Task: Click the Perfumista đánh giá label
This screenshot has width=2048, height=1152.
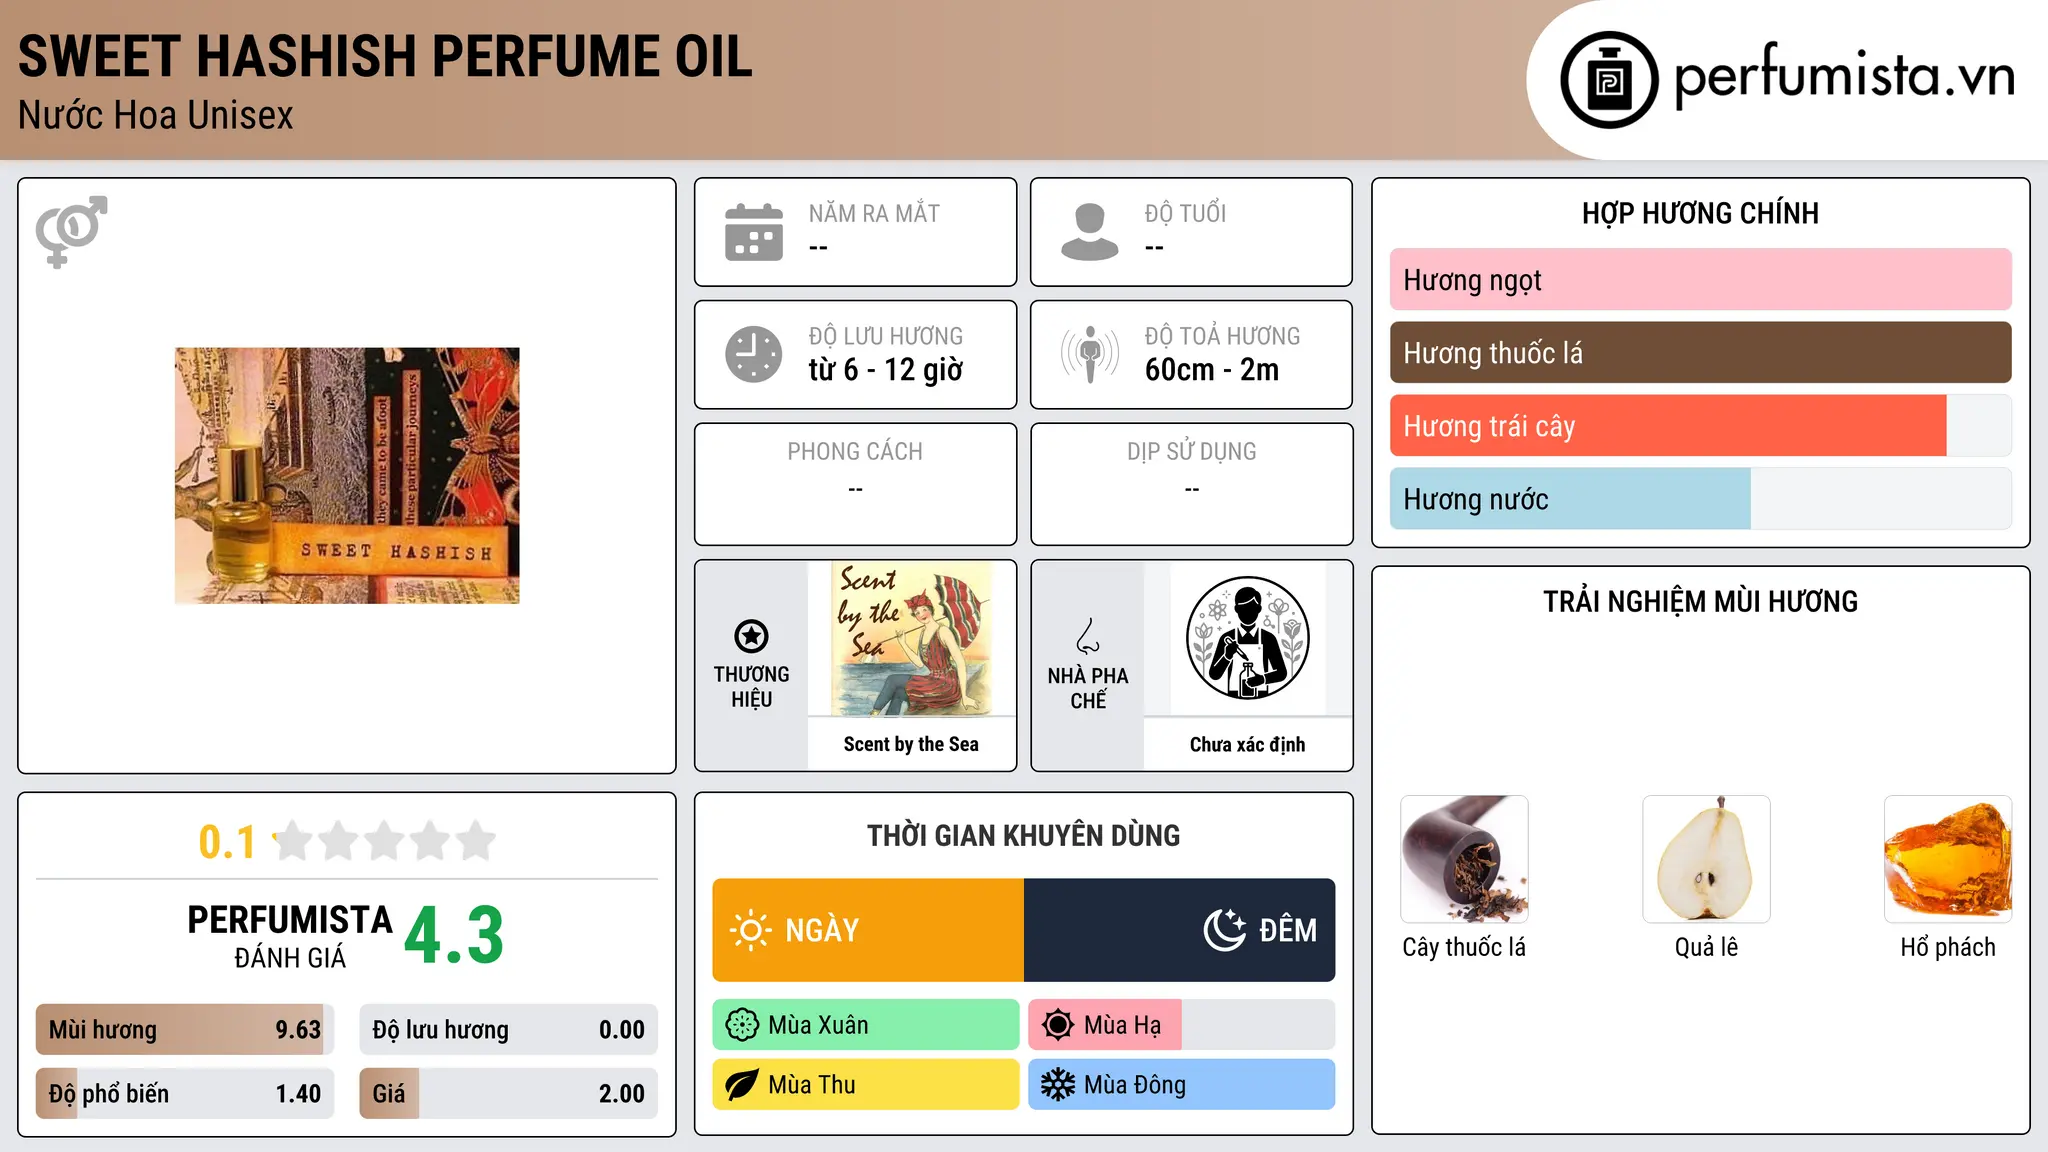Action: 290,936
